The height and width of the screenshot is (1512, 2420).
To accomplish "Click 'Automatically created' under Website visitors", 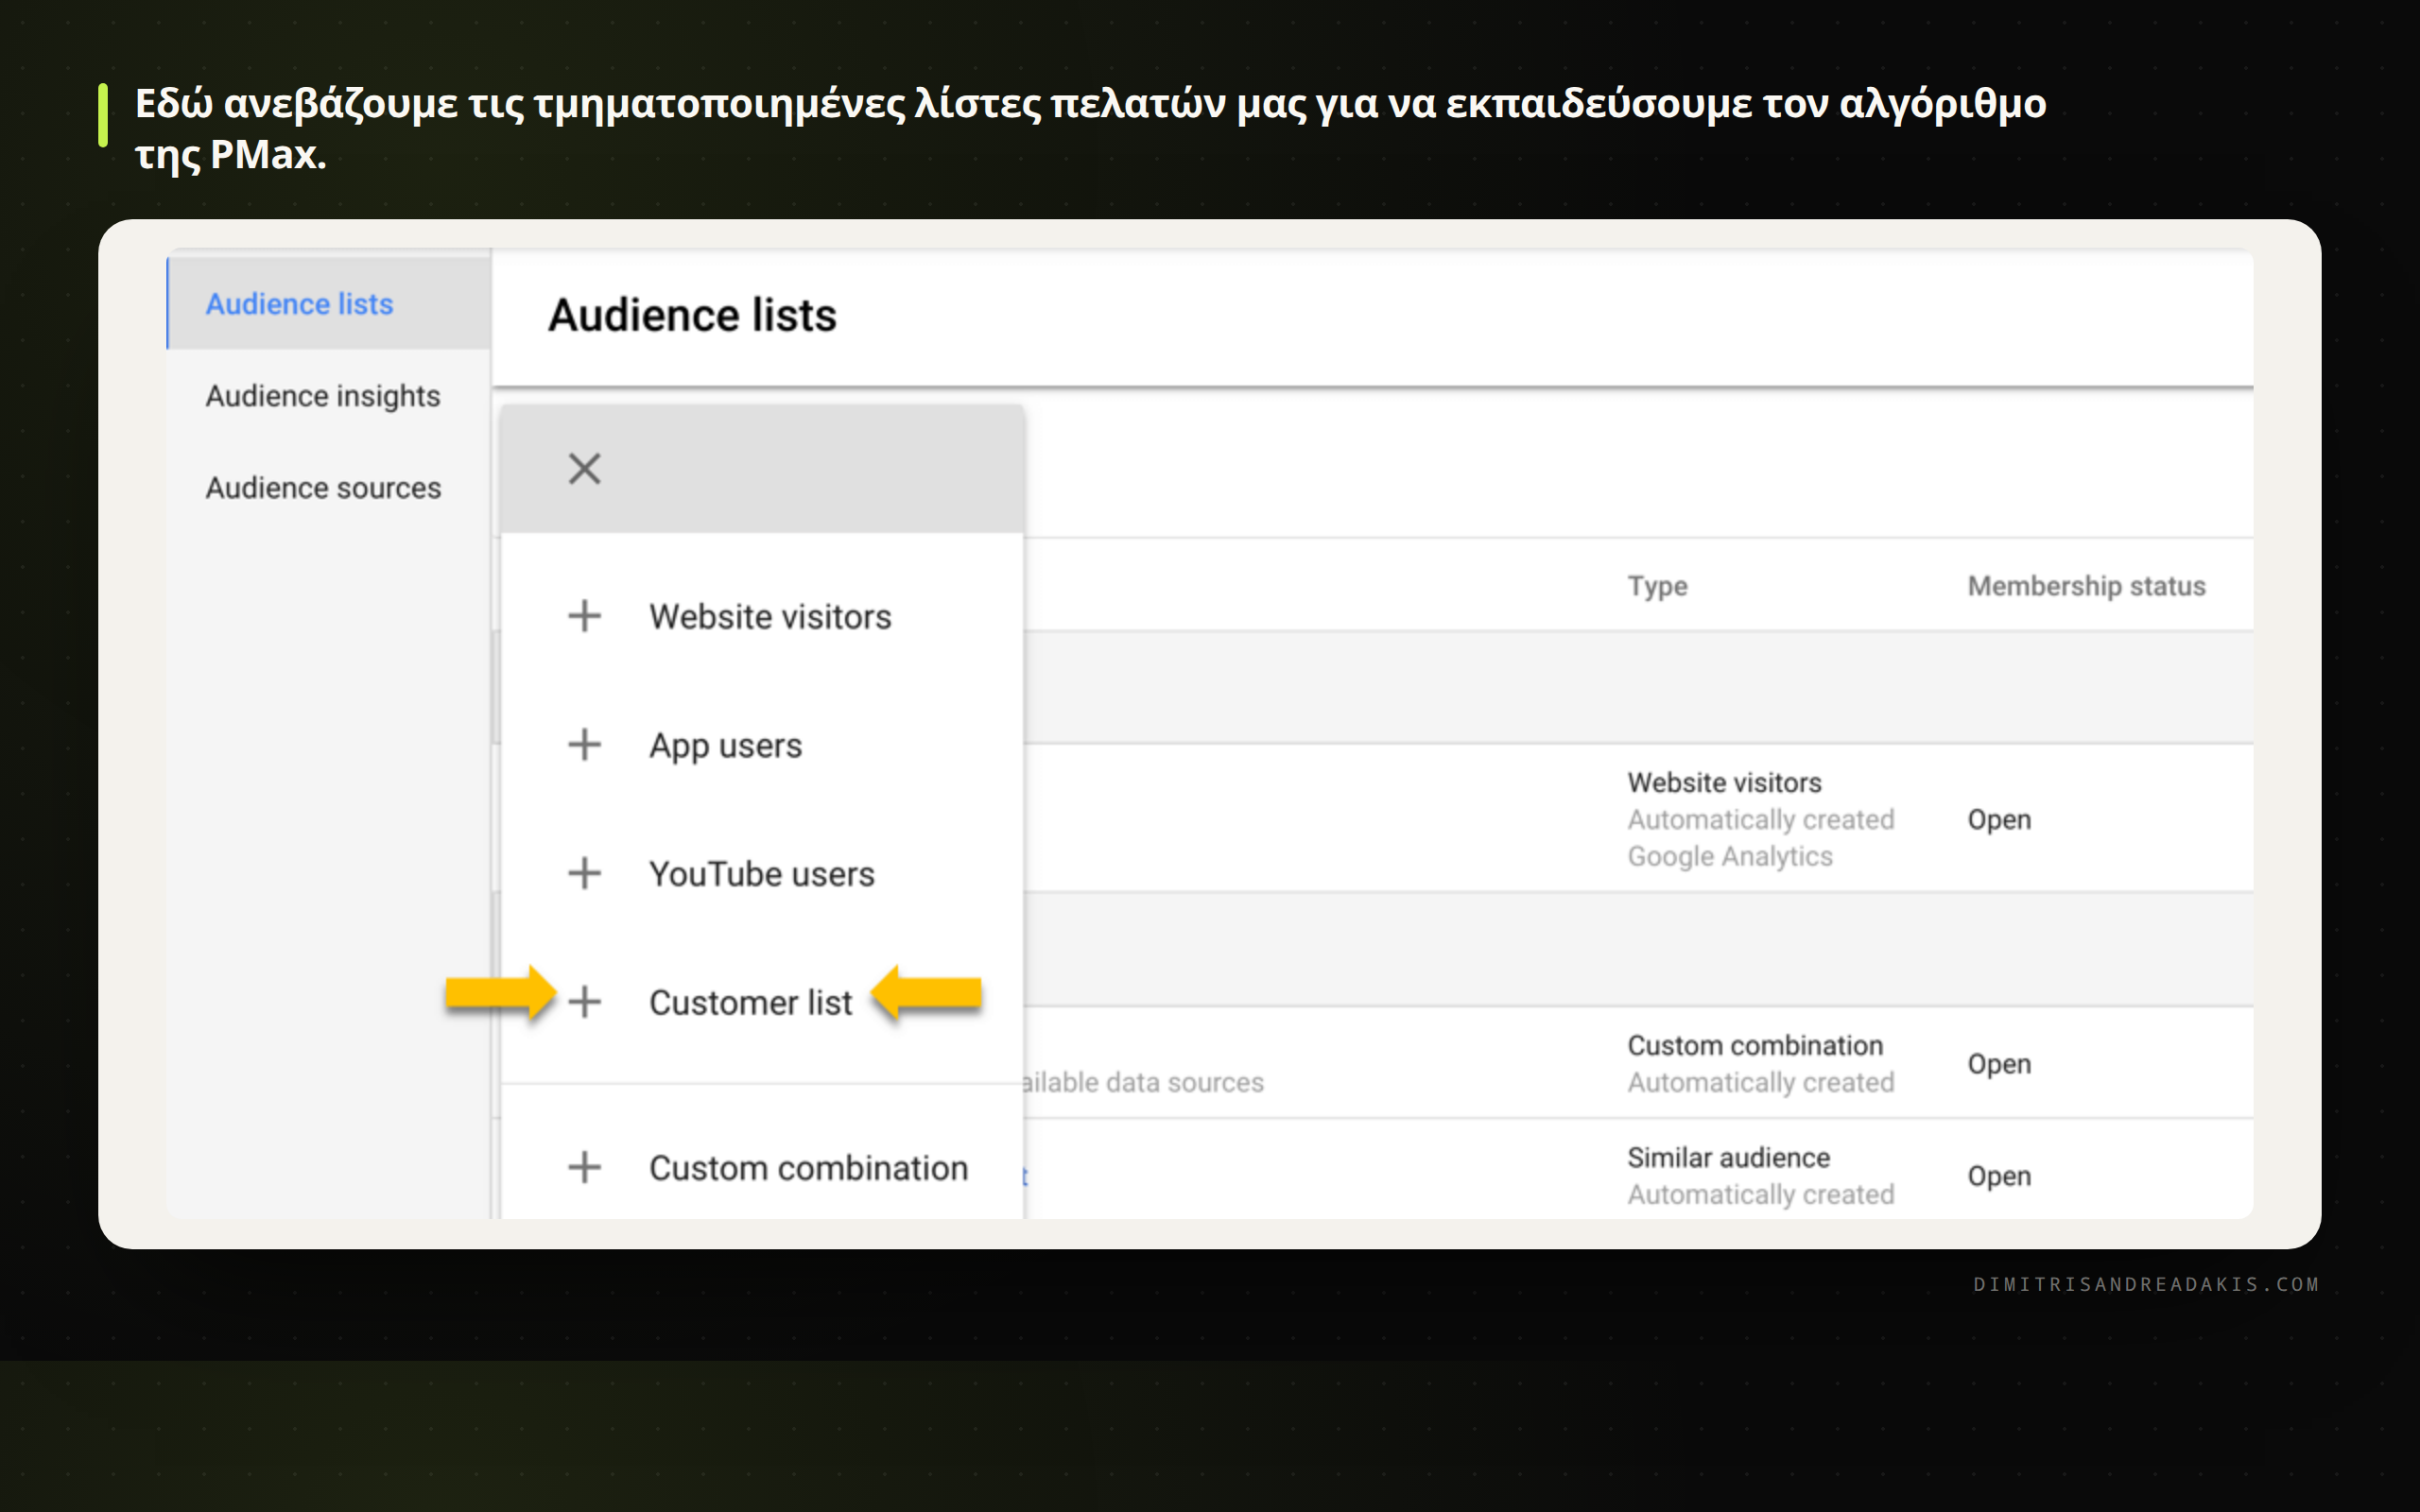I will point(1760,819).
